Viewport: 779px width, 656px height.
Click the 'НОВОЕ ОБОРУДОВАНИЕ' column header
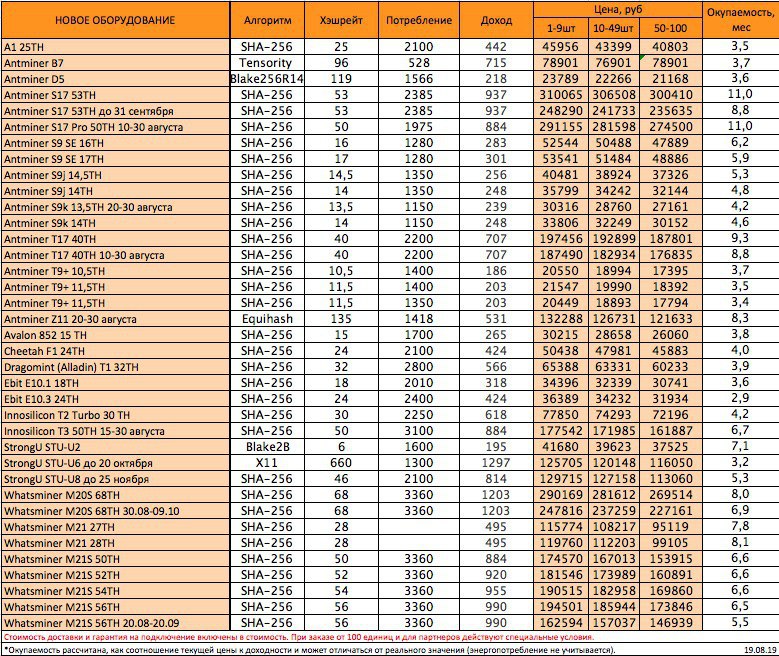point(115,20)
